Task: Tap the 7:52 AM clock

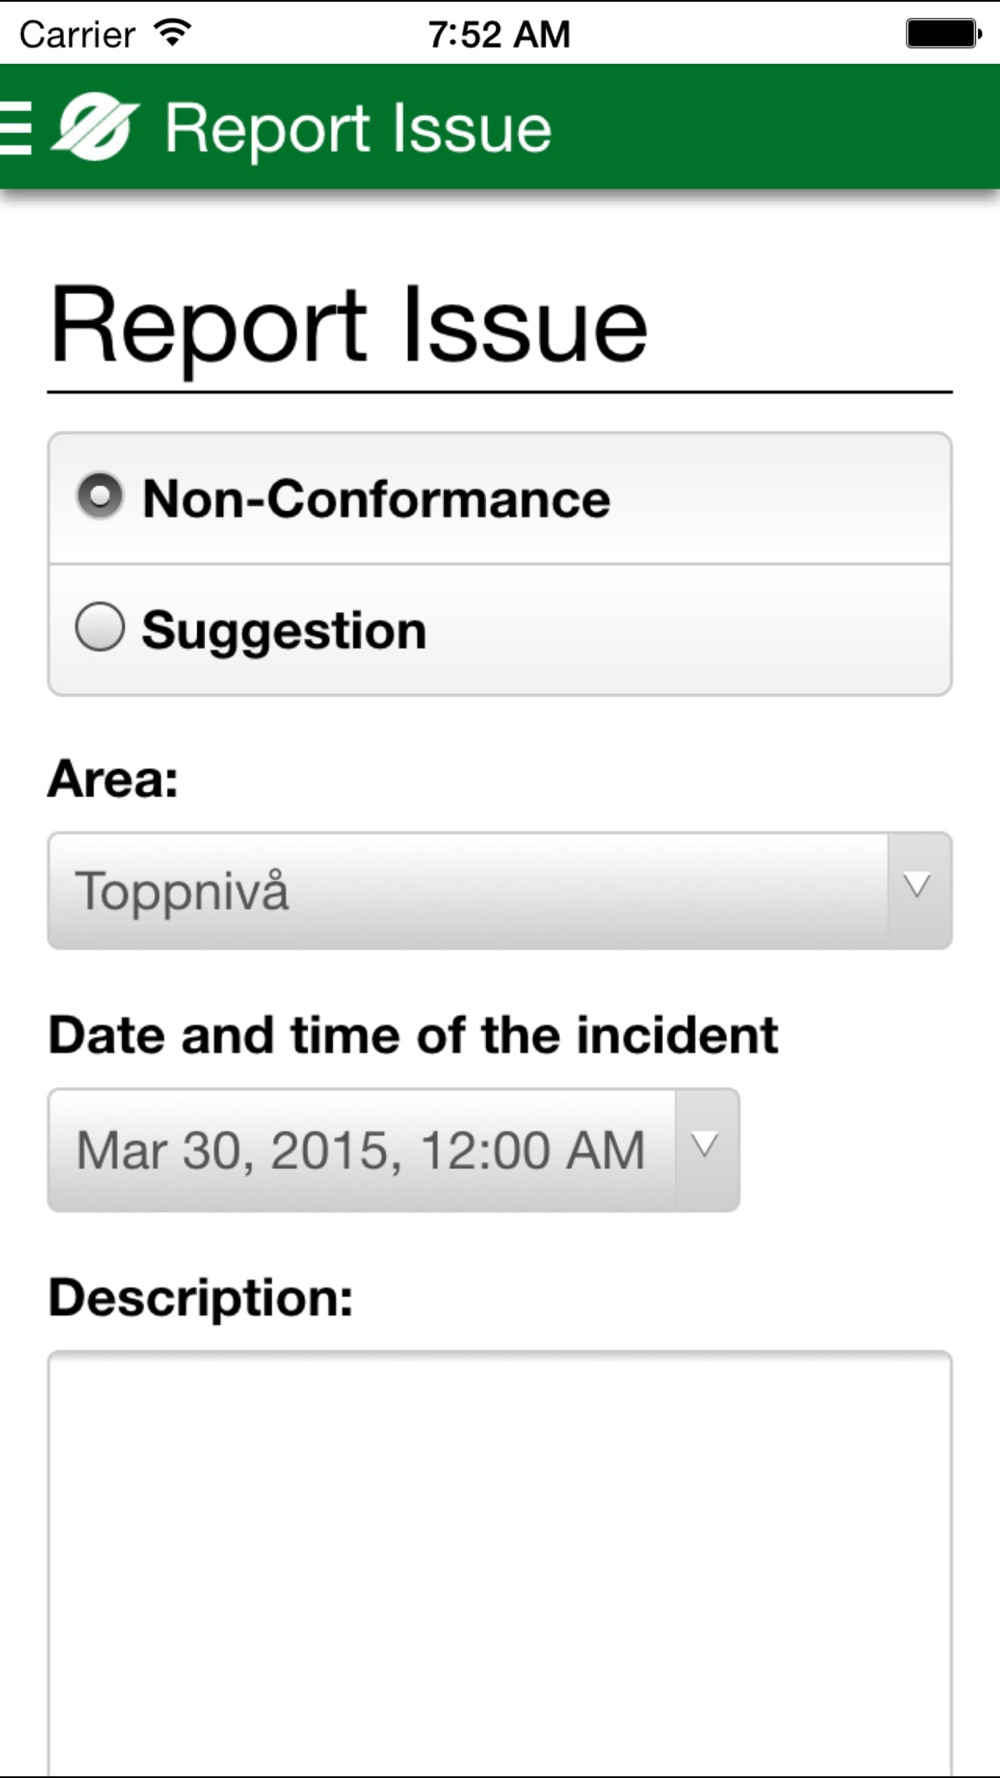Action: tap(499, 35)
